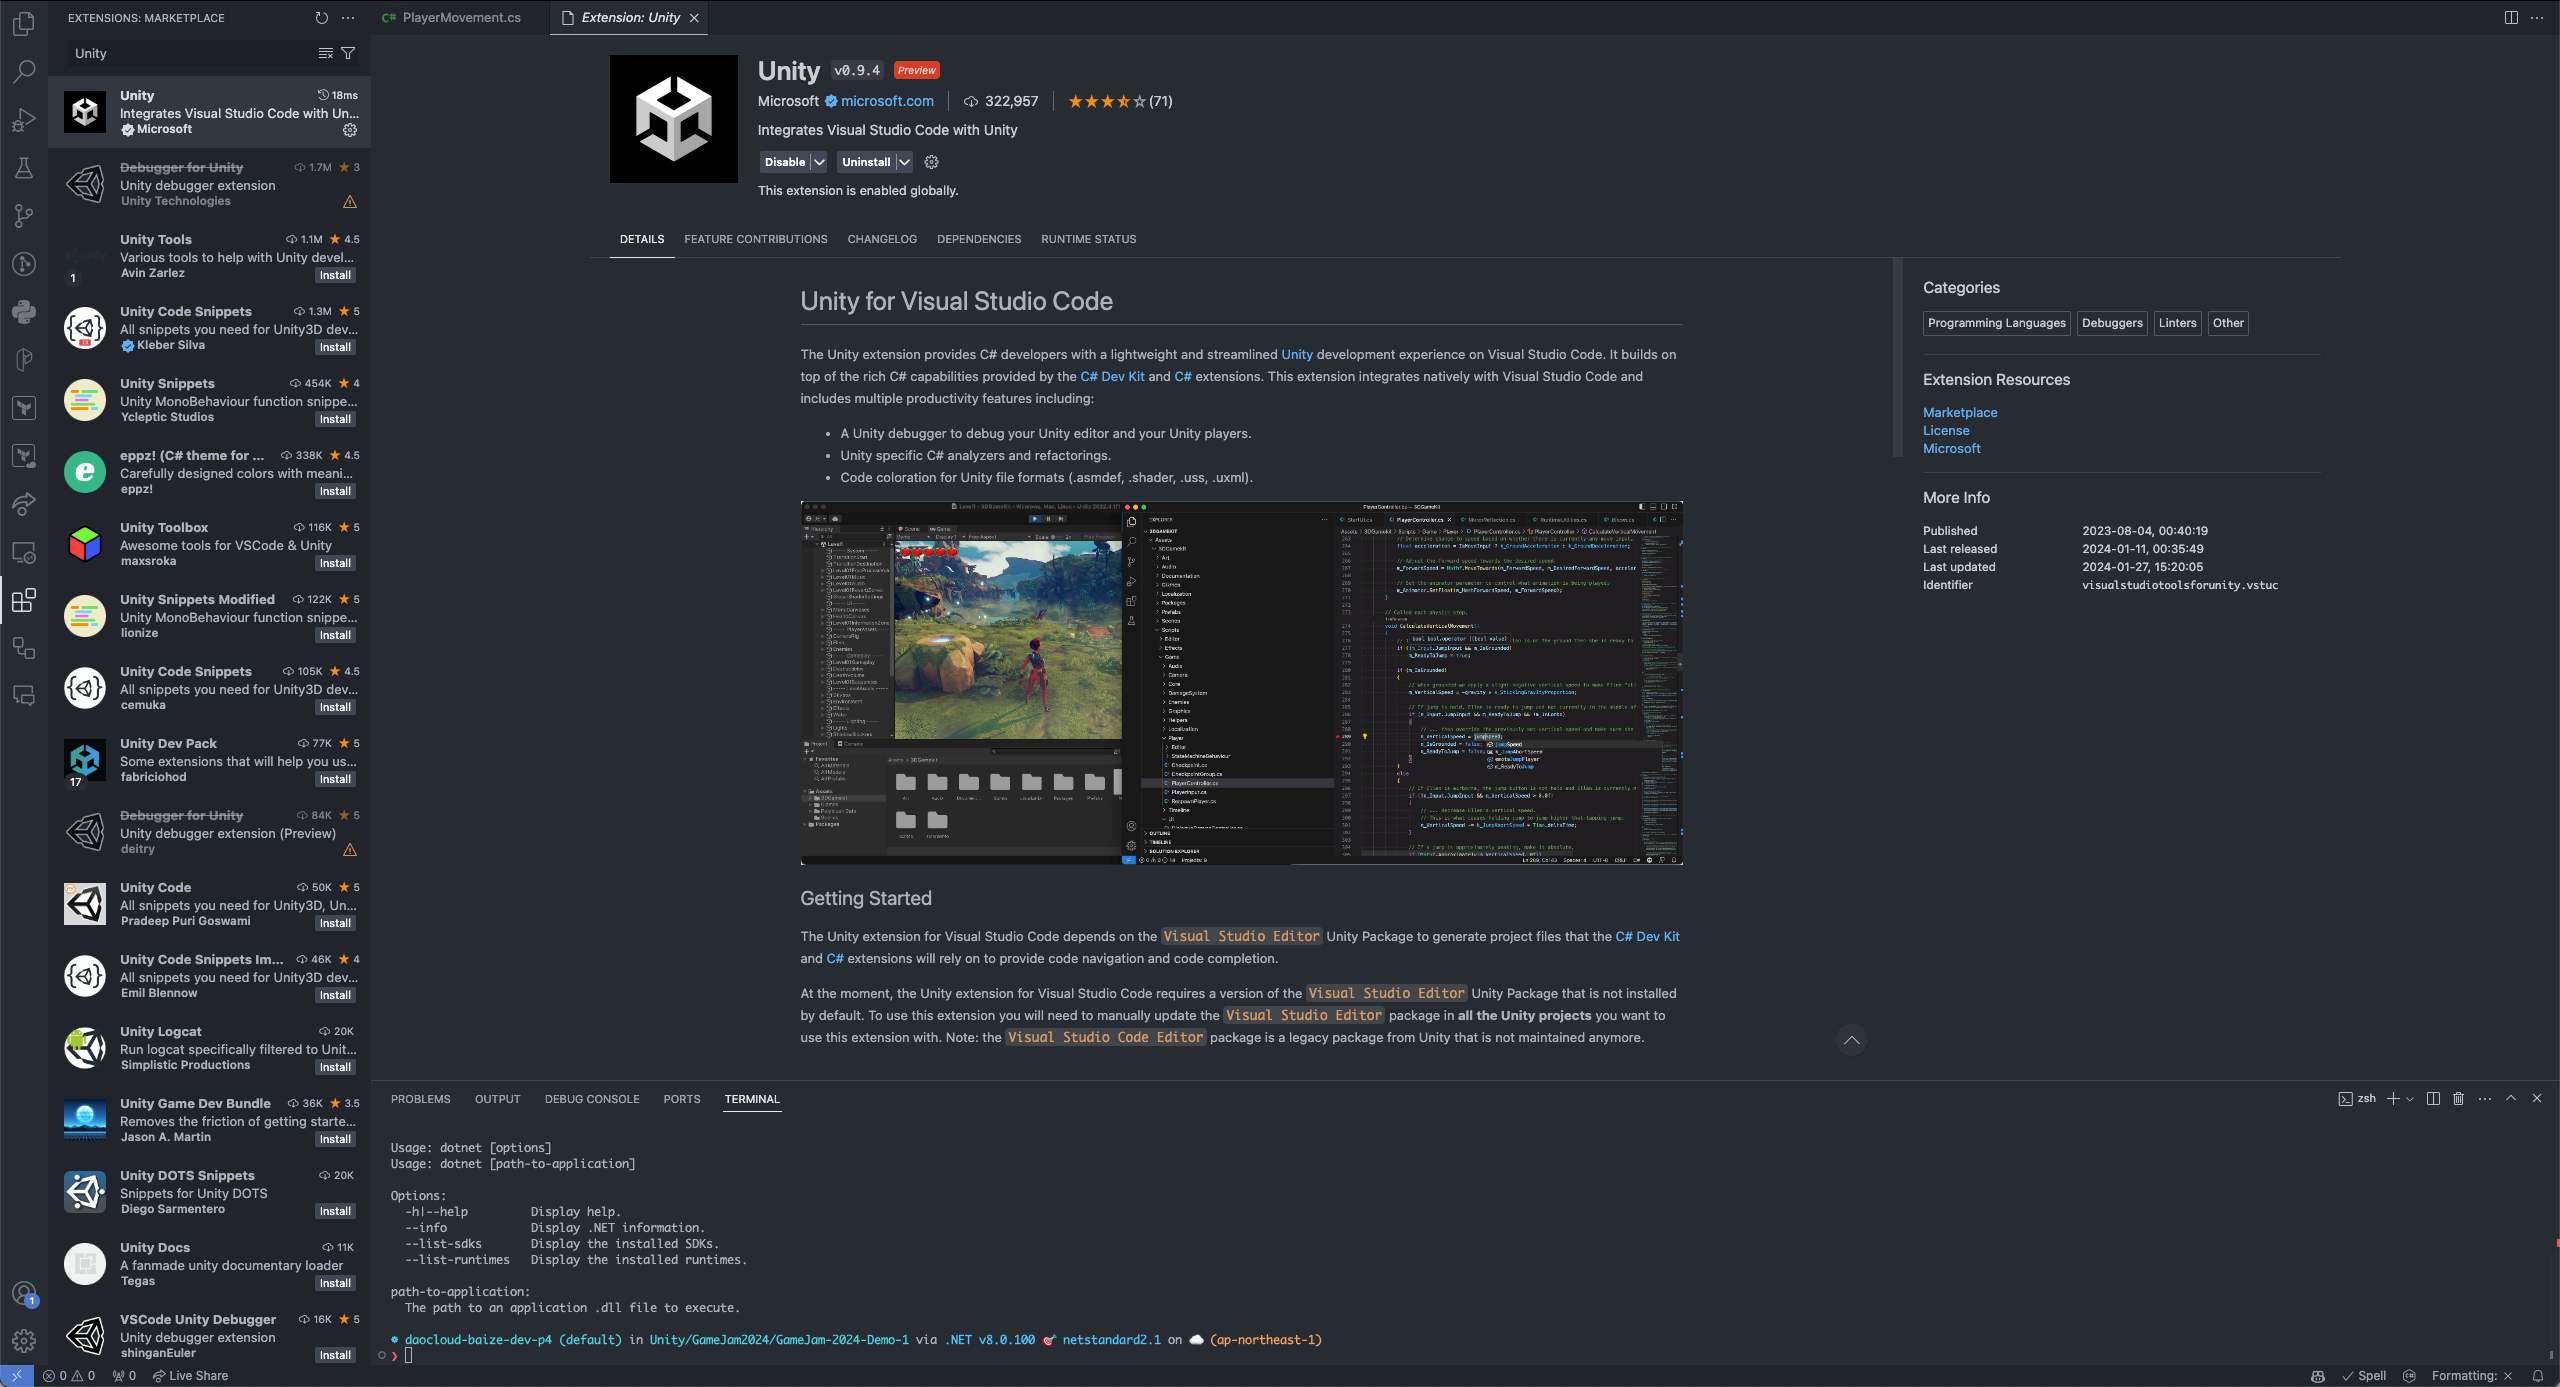Click the filter extensions funnel icon
This screenshot has height=1387, width=2560.
pos(348,53)
